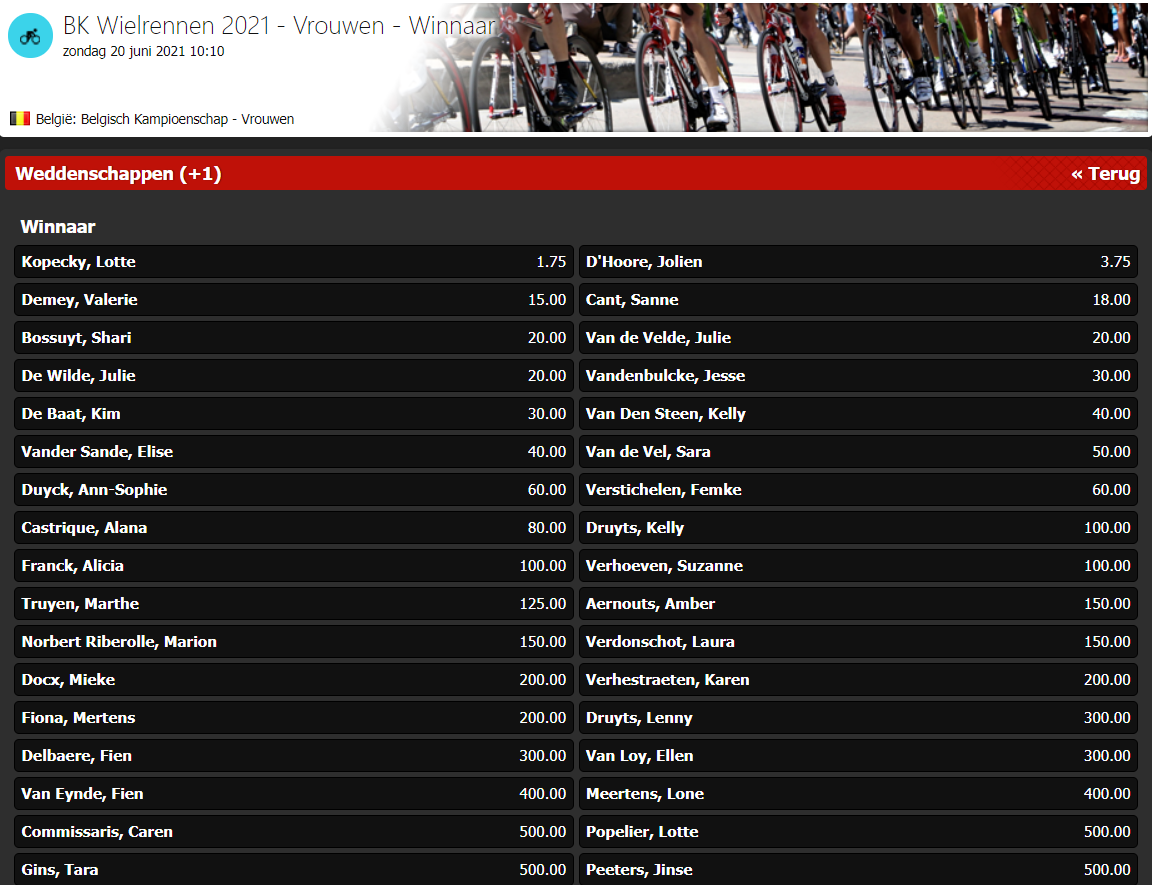The height and width of the screenshot is (885, 1152).
Task: Bet on De Baat, Kim
Action: (x=294, y=414)
